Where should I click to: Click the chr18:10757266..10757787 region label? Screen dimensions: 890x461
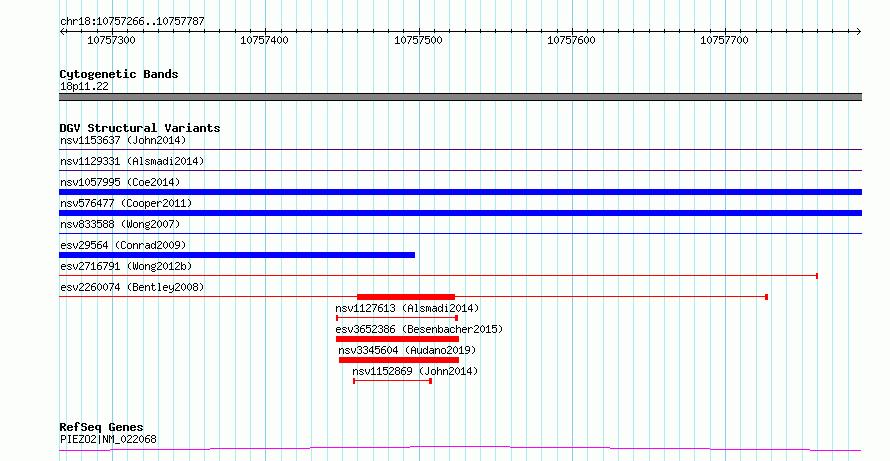[x=132, y=22]
